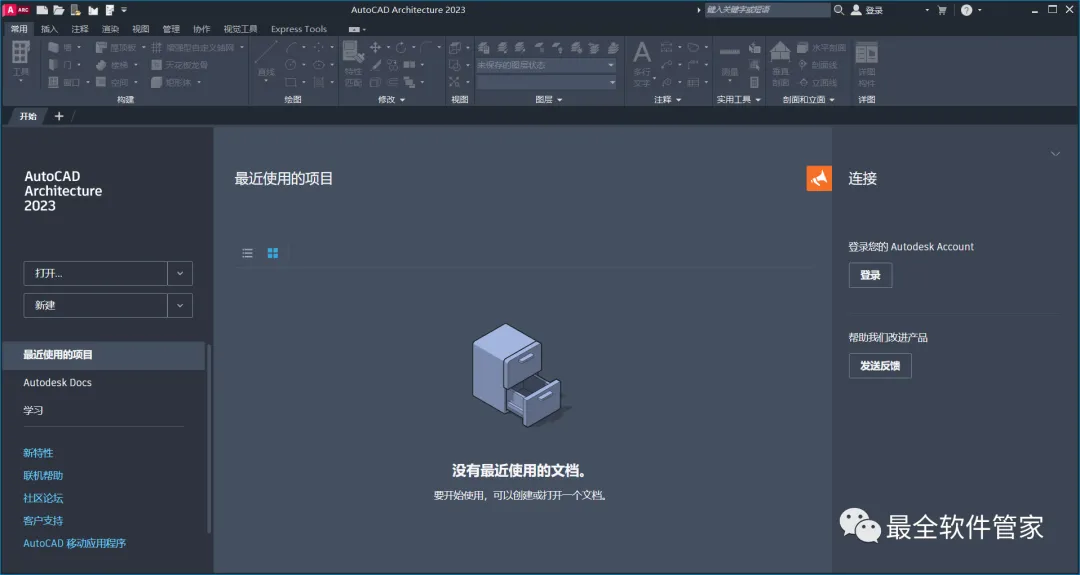1080x575 pixels.
Task: Switch to the 渲染 ribbon tab
Action: coord(110,29)
